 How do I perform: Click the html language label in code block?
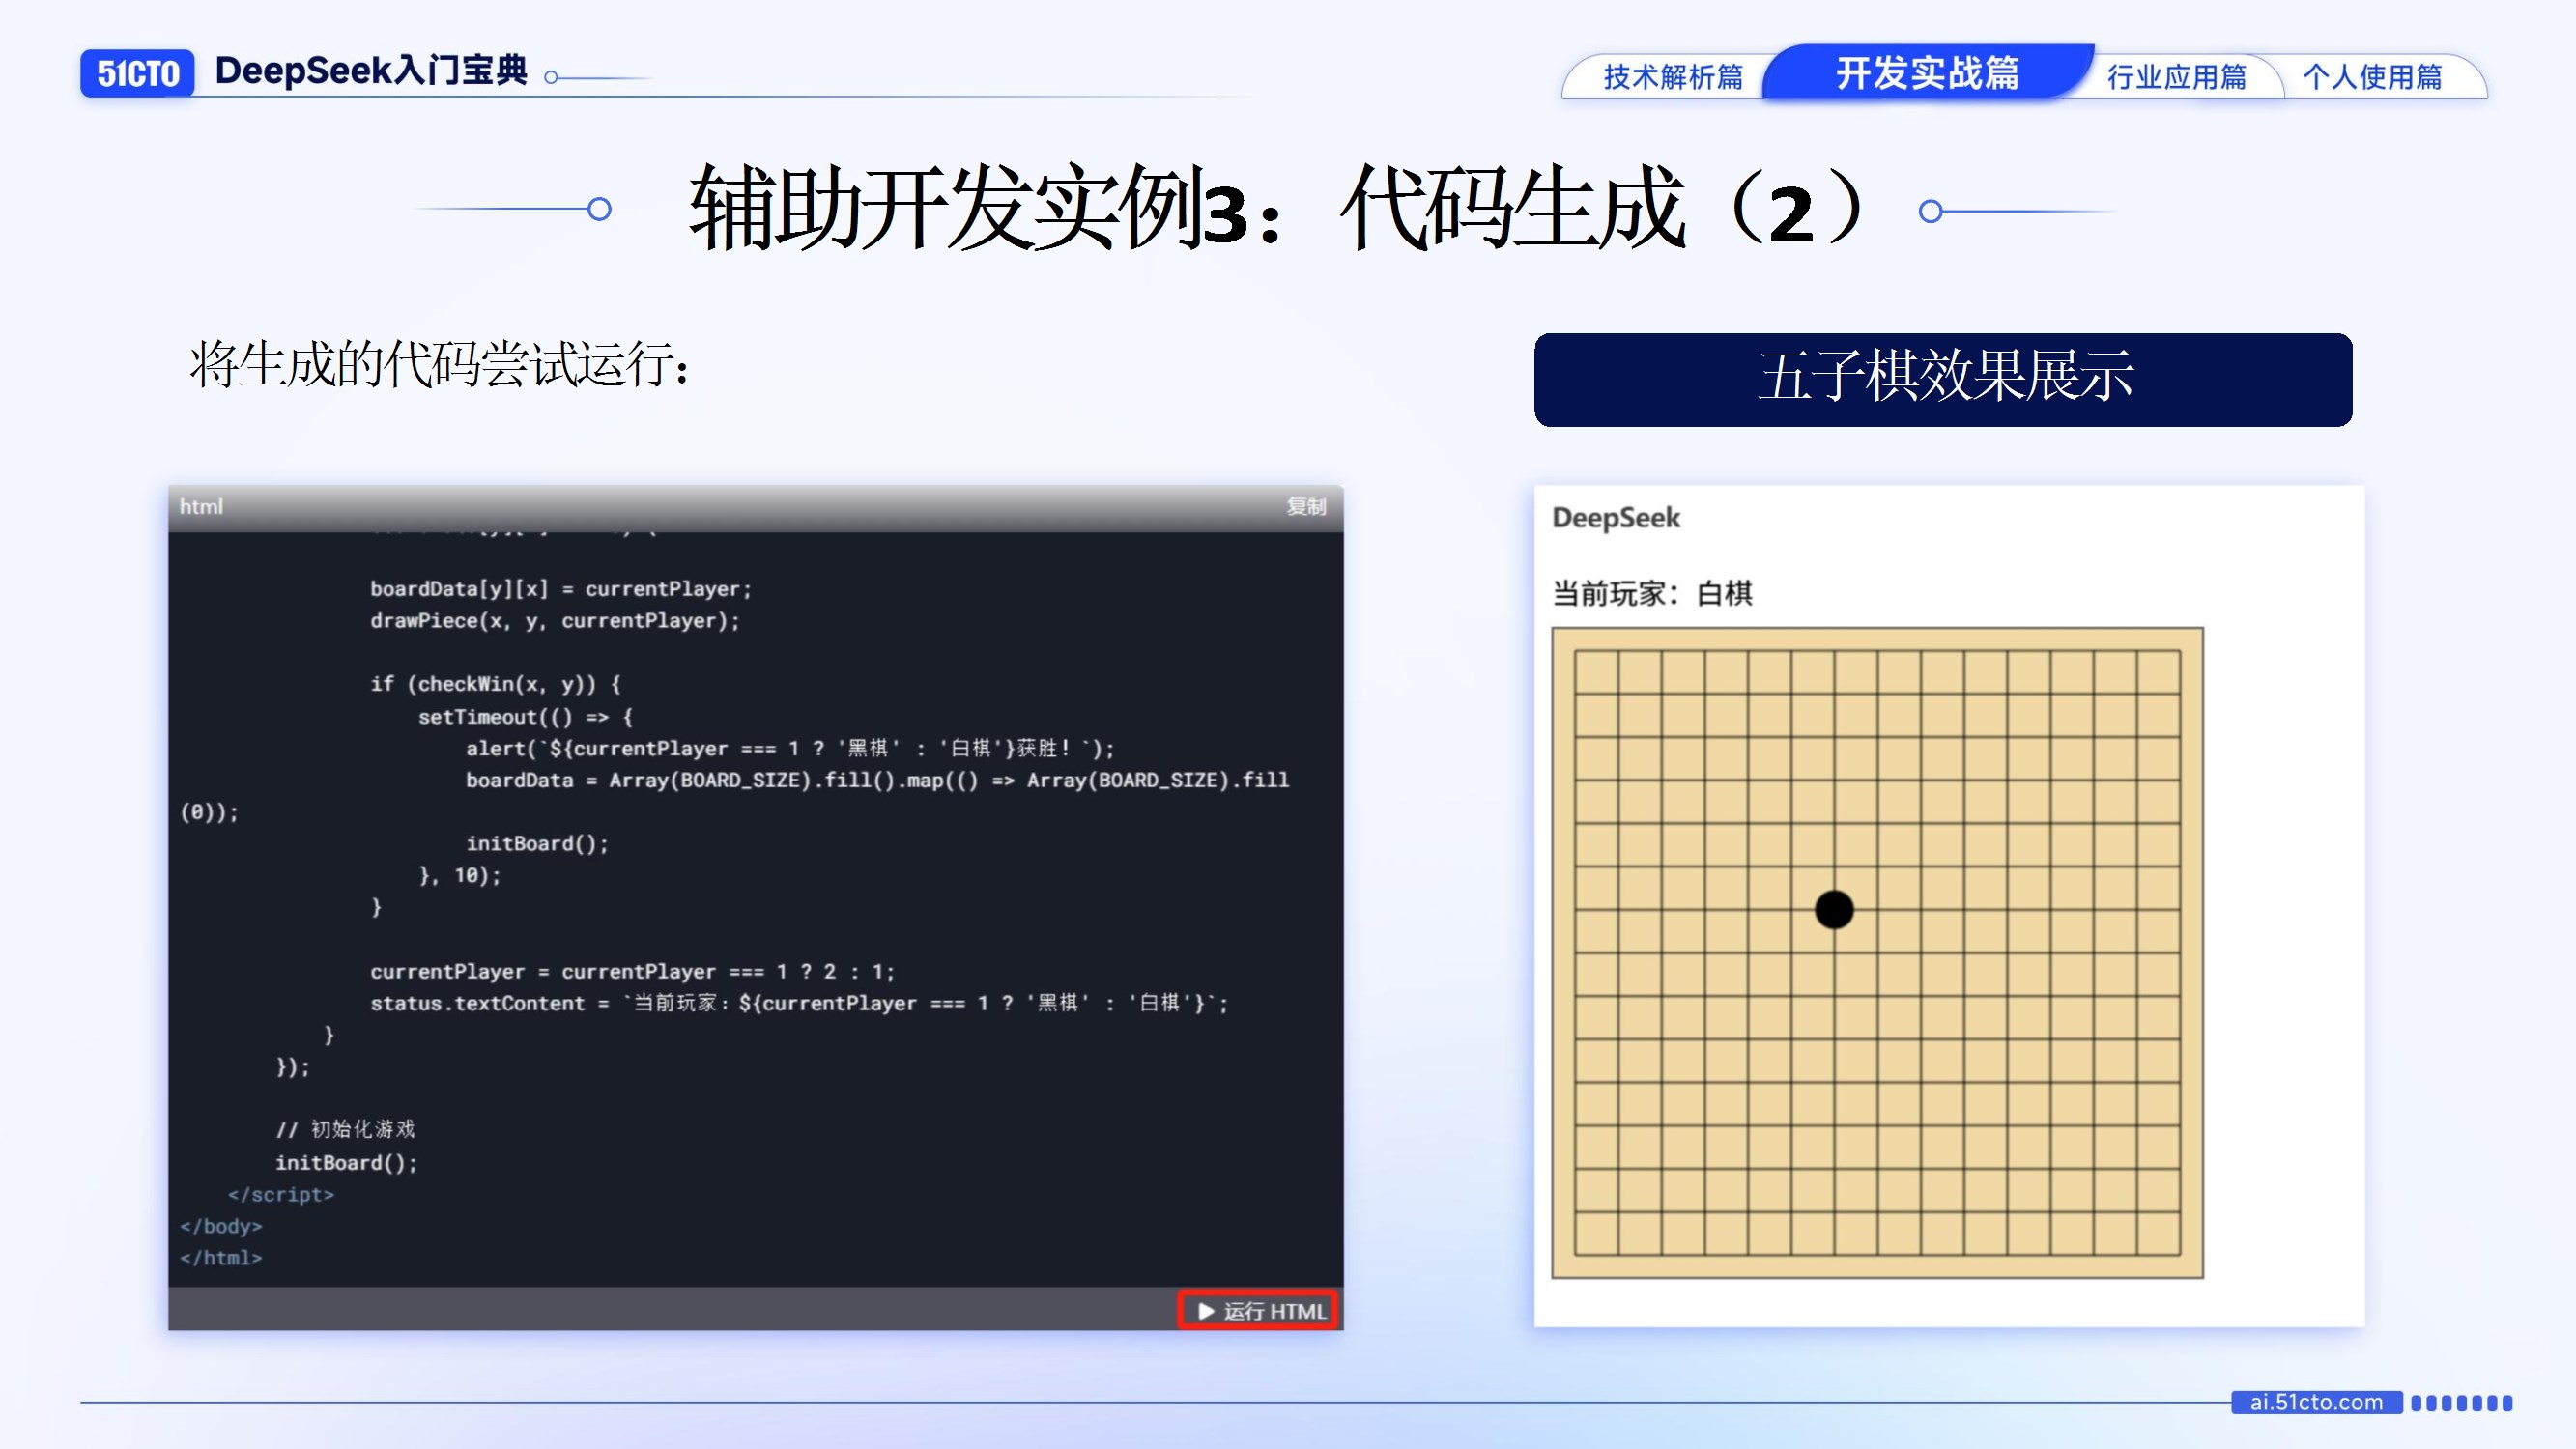tap(201, 506)
